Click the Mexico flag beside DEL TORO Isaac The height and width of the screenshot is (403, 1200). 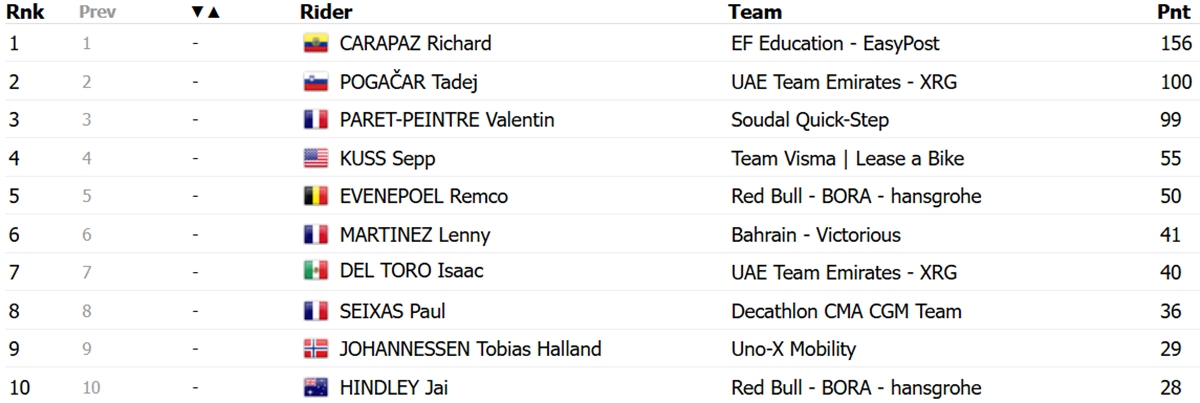(316, 273)
